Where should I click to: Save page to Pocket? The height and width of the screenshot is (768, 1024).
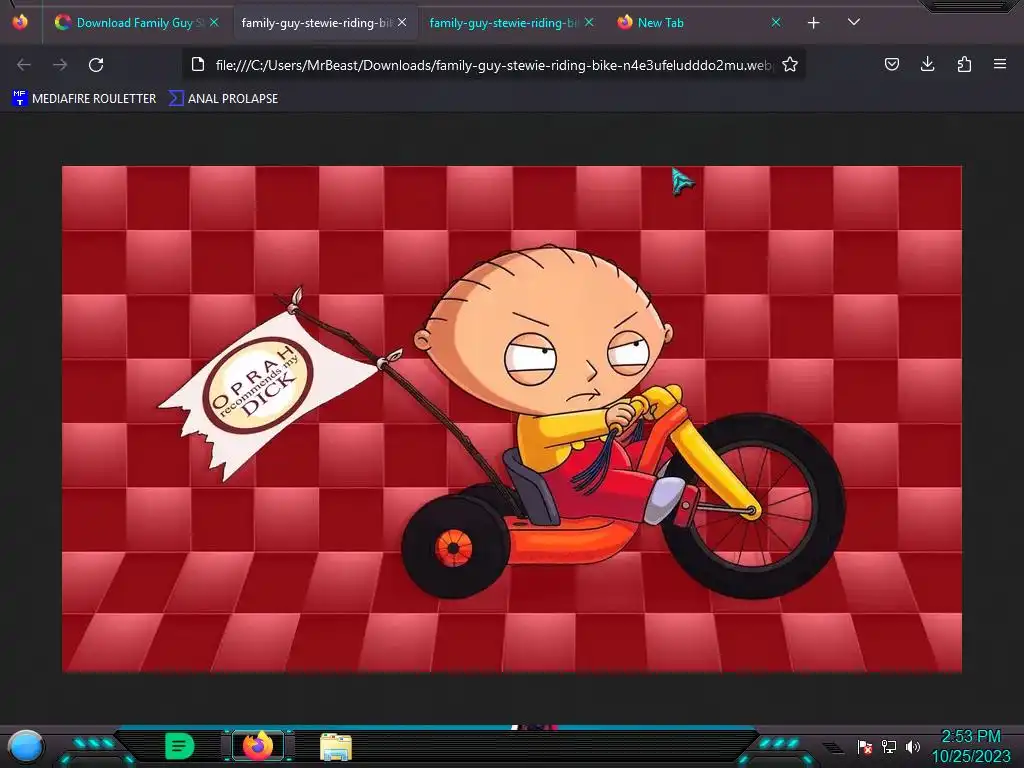[891, 64]
